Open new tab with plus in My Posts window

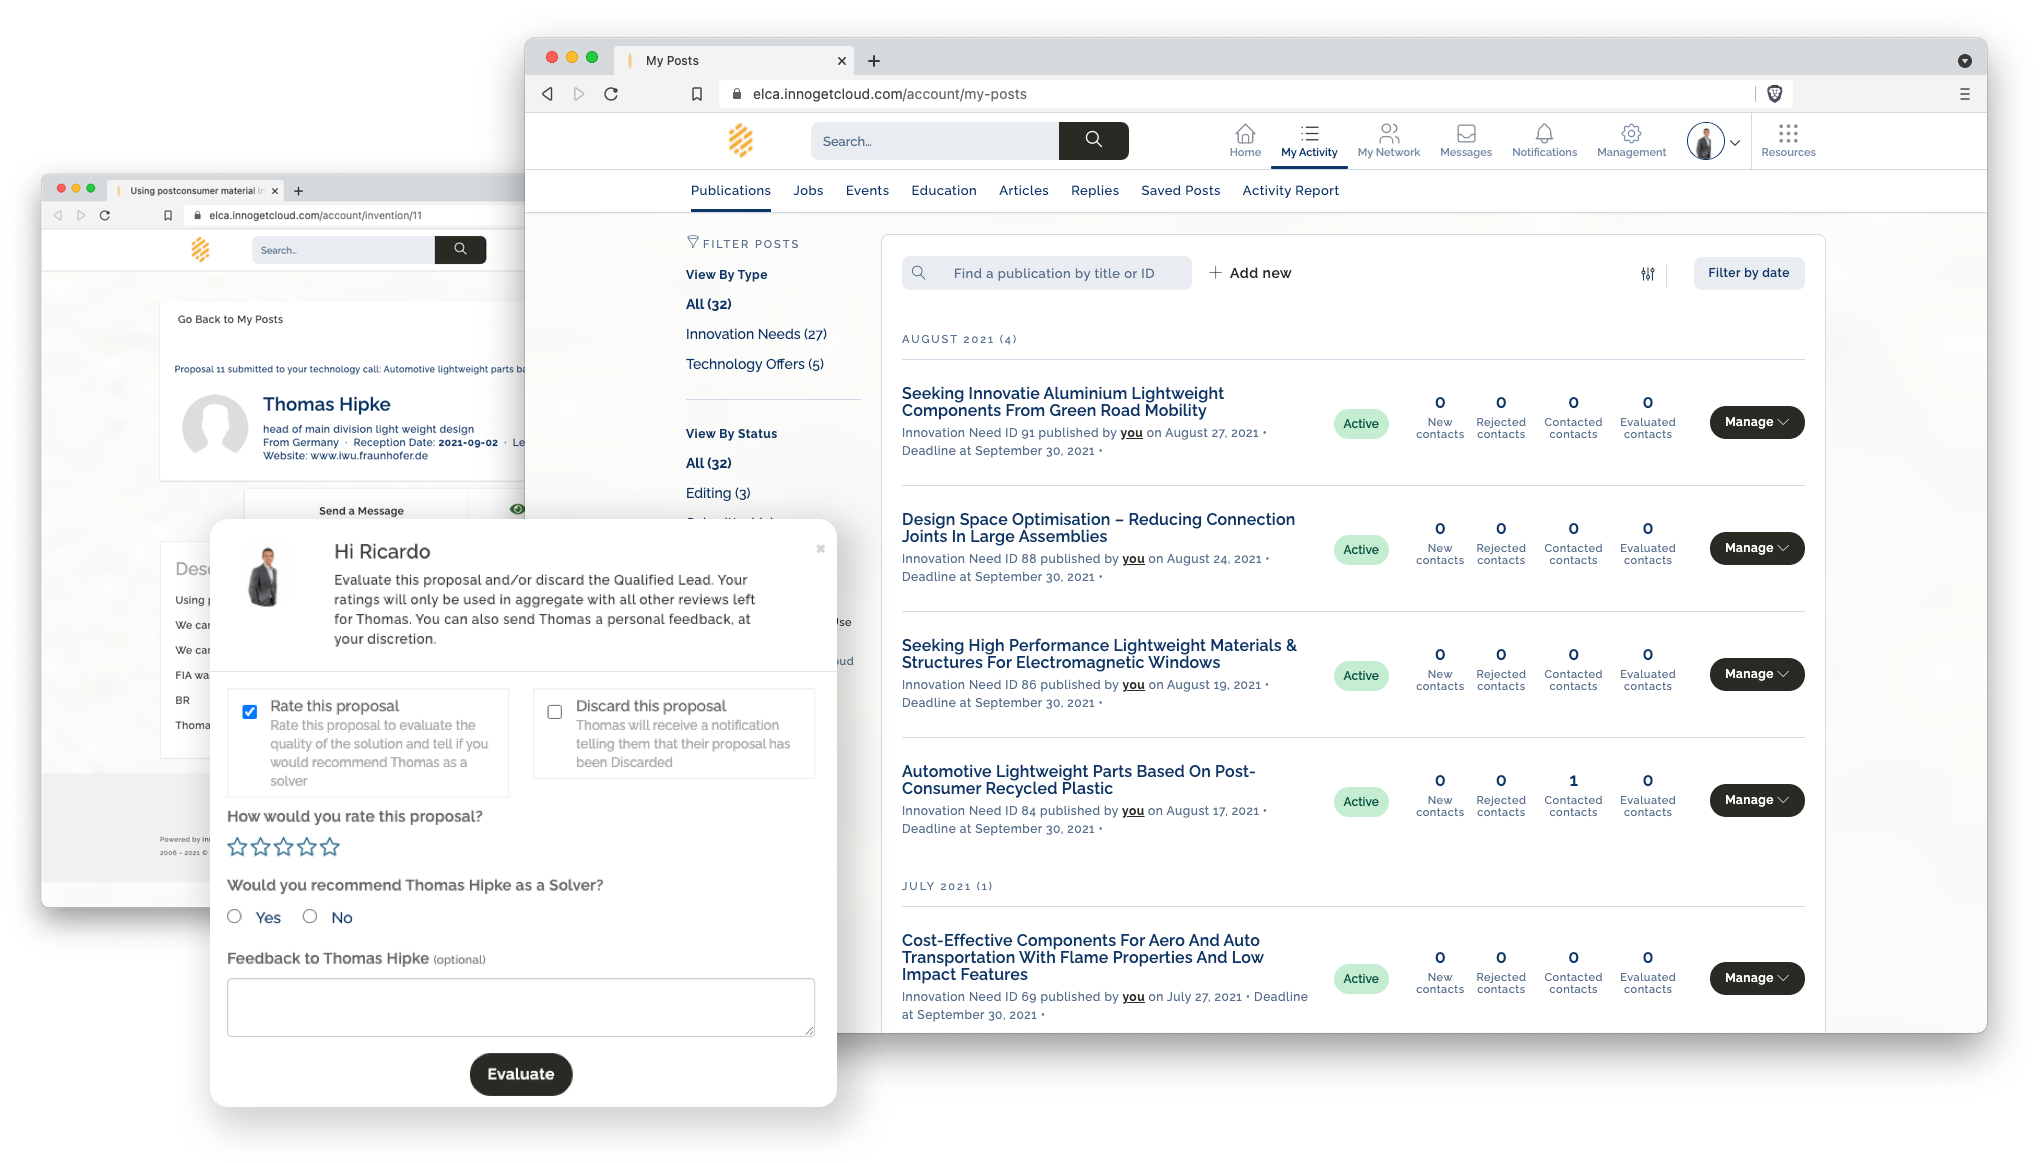(874, 61)
